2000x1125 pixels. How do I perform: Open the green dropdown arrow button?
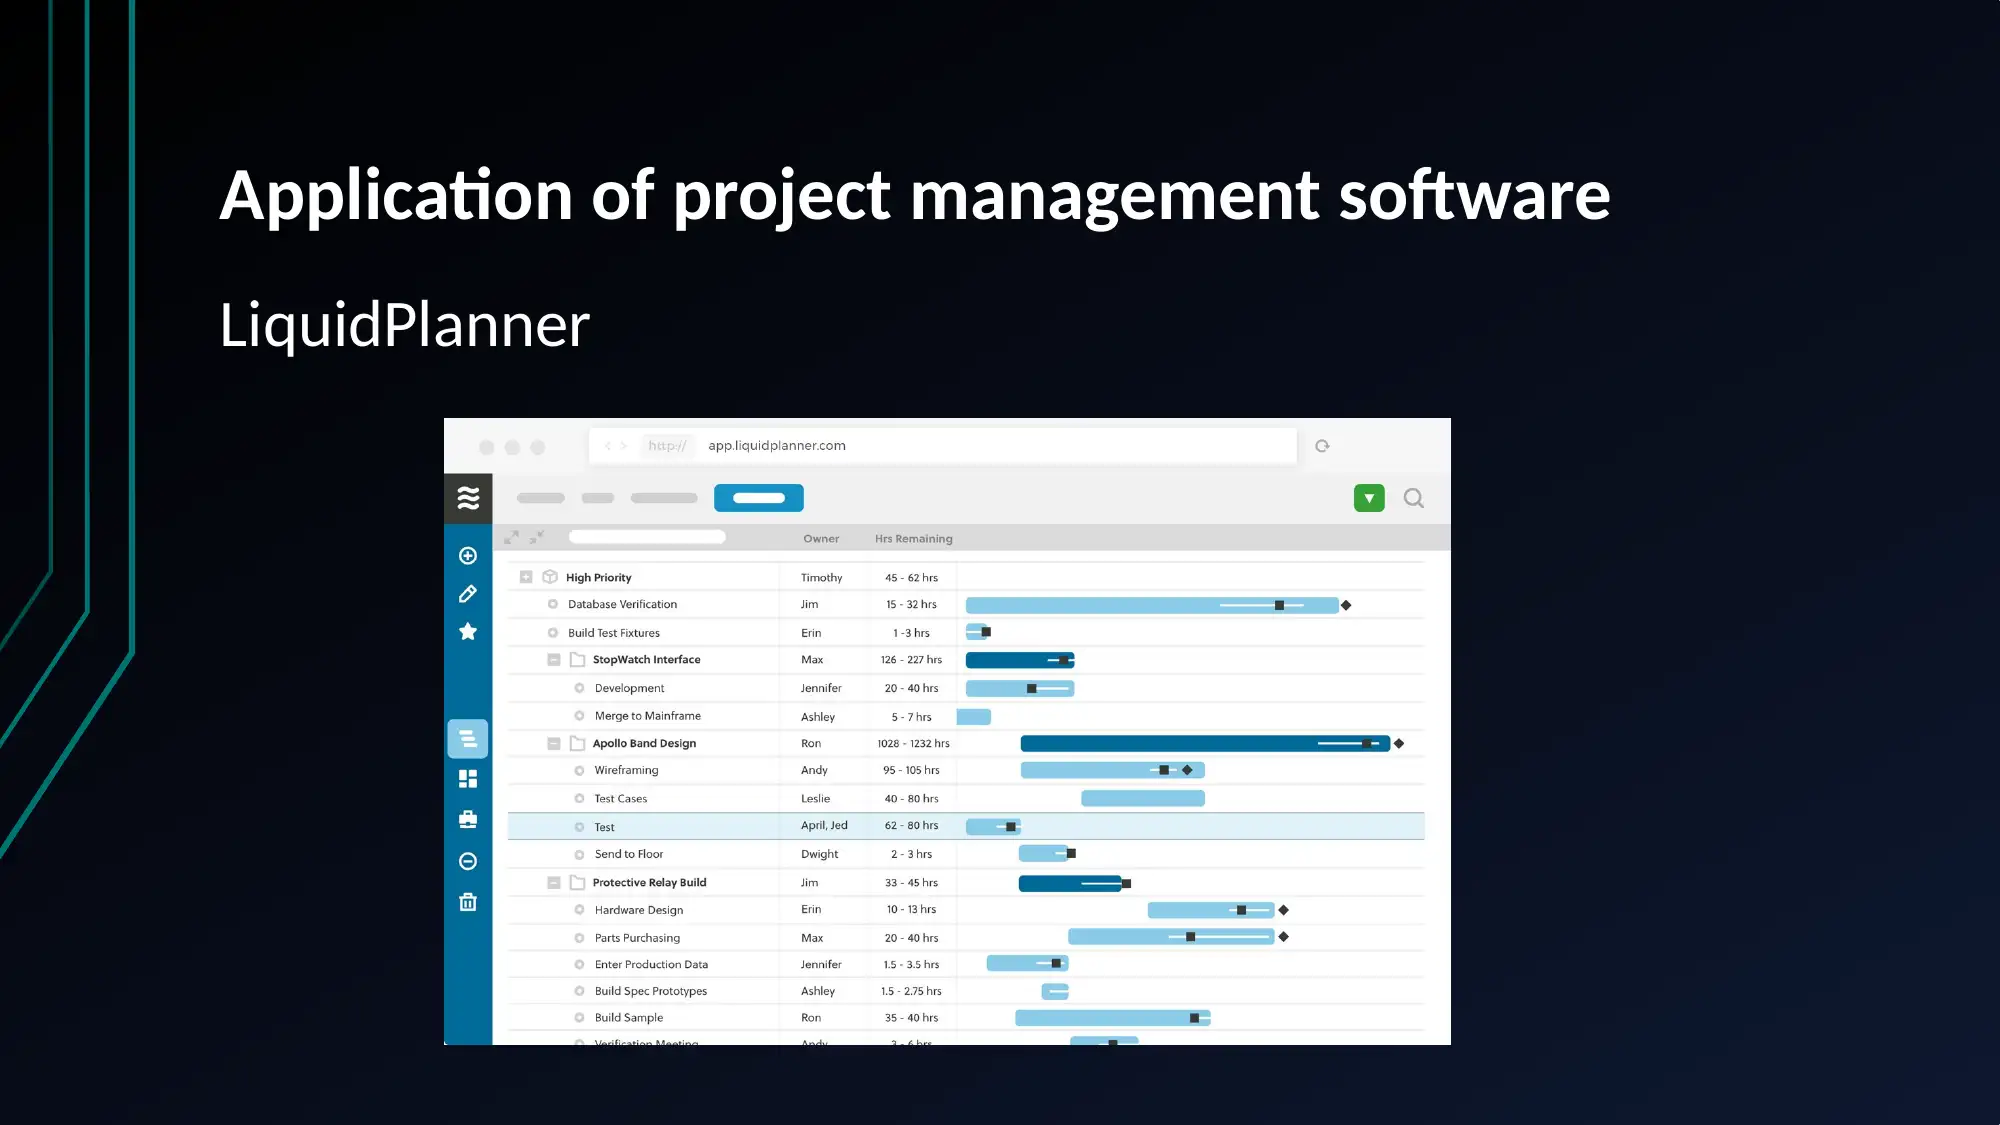(1369, 498)
